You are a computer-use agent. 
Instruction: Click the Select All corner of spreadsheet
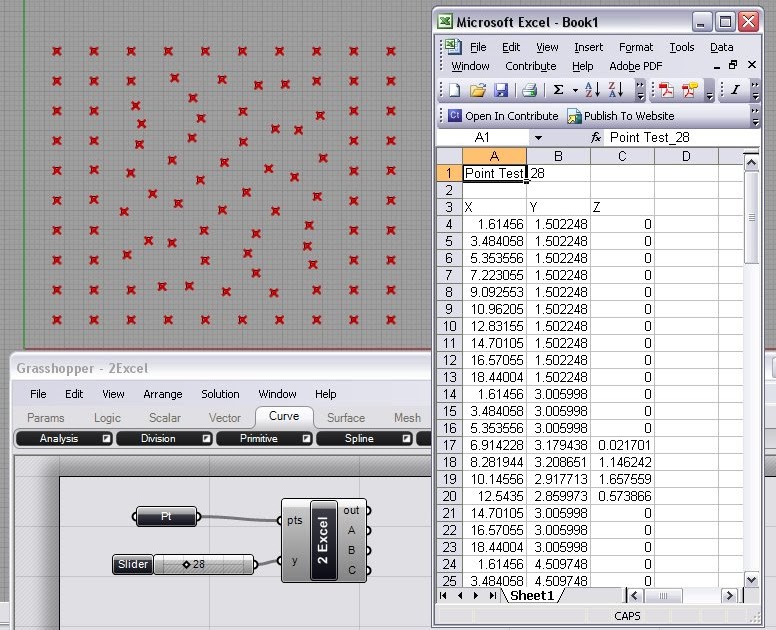click(449, 156)
